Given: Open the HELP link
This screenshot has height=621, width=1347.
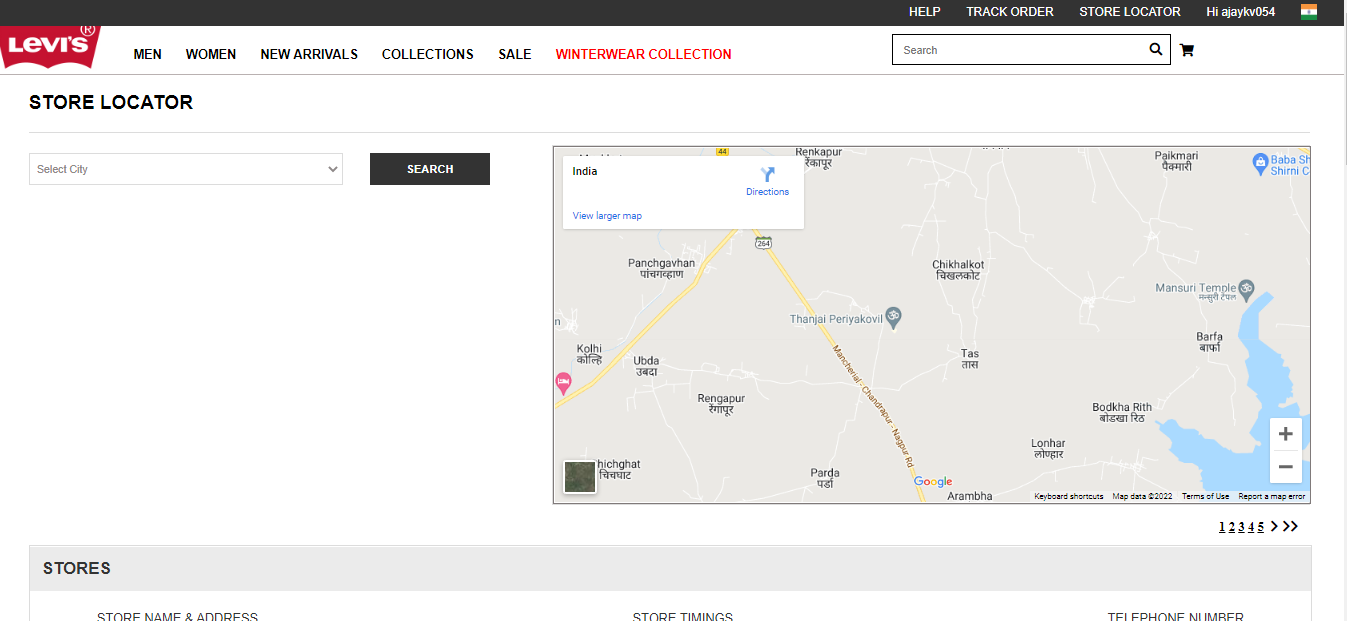Looking at the screenshot, I should pyautogui.click(x=925, y=12).
